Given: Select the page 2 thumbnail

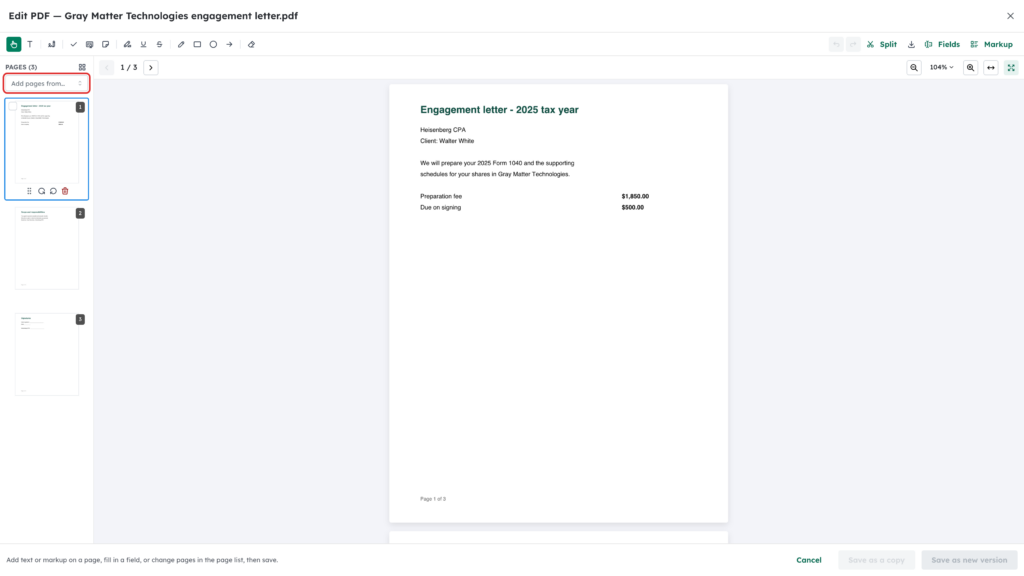Looking at the screenshot, I should pos(46,248).
